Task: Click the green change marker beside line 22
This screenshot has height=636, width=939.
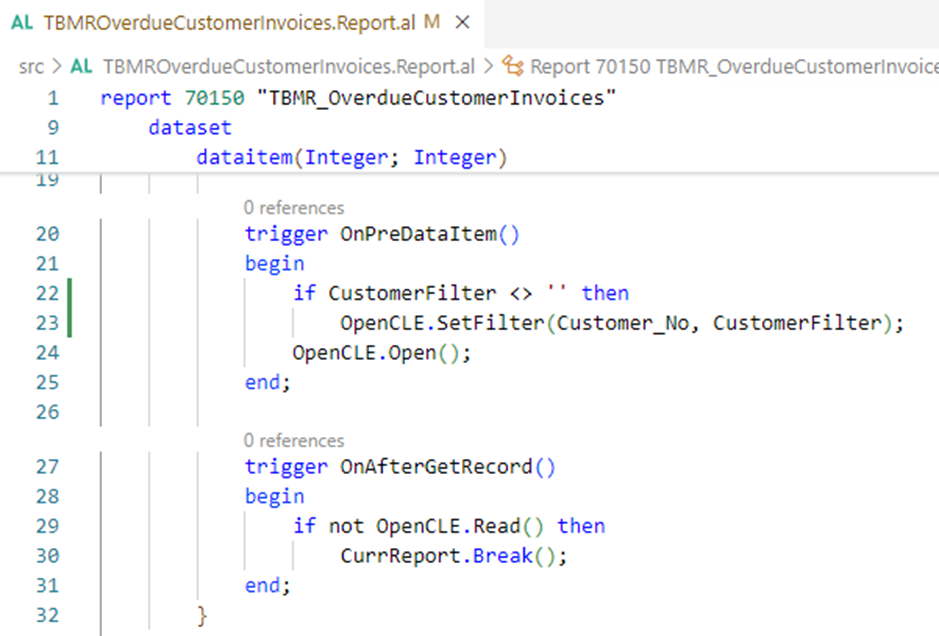Action: 69,293
